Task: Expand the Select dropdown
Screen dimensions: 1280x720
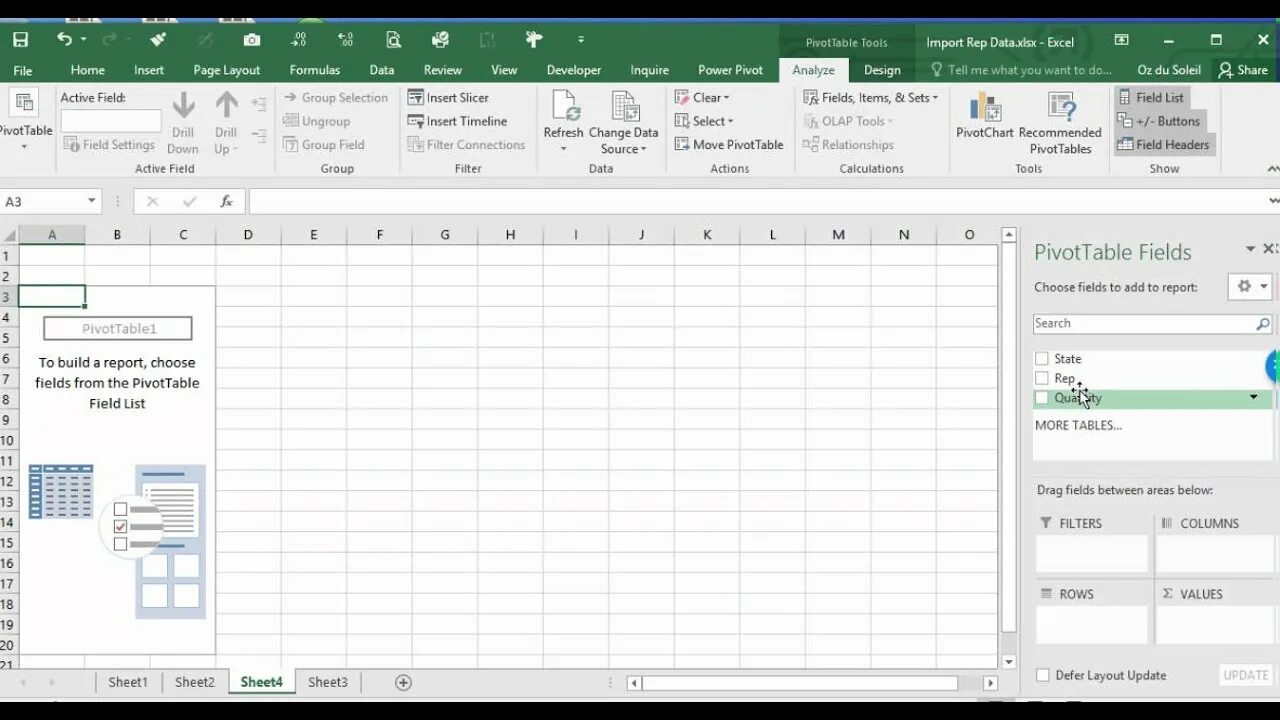Action: [704, 121]
